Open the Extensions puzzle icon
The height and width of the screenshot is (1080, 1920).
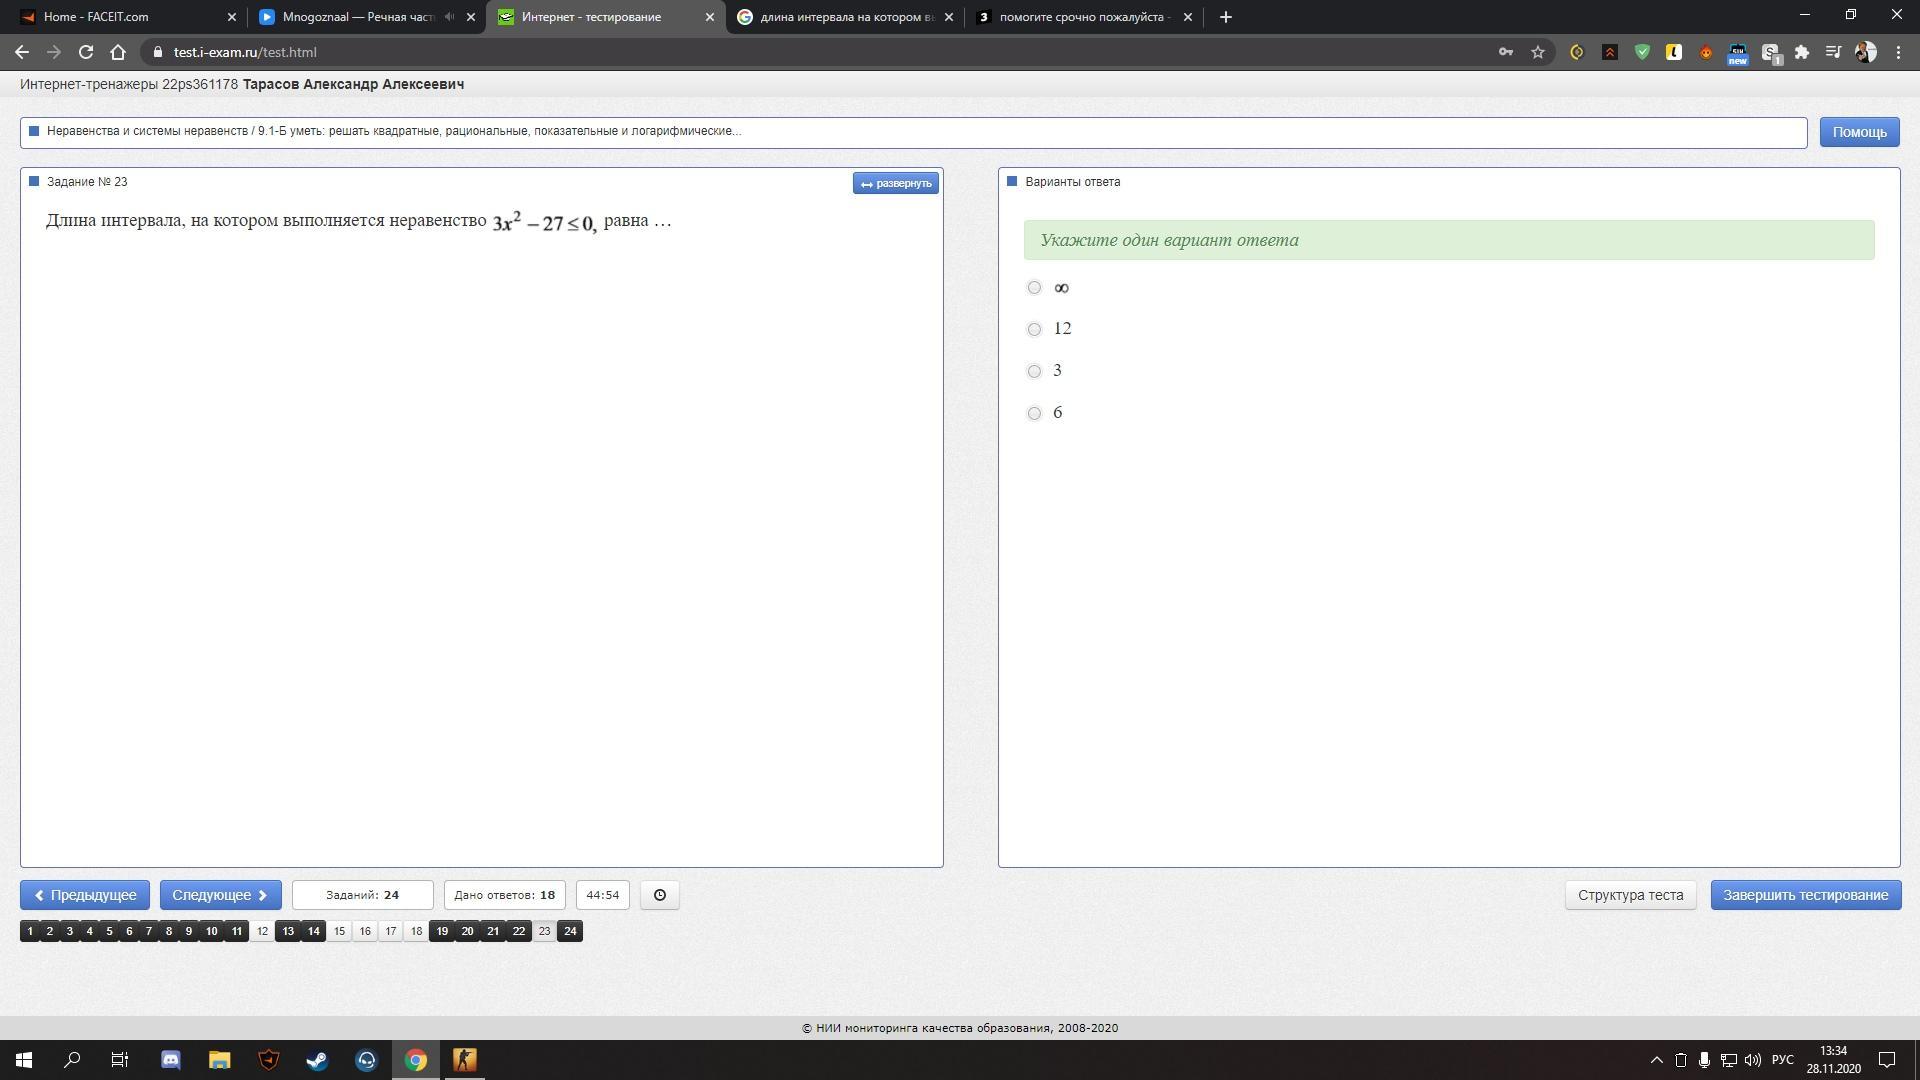point(1802,52)
